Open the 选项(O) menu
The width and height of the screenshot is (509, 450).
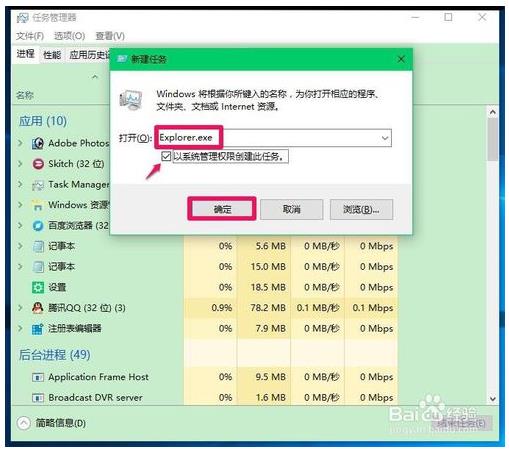tap(69, 36)
